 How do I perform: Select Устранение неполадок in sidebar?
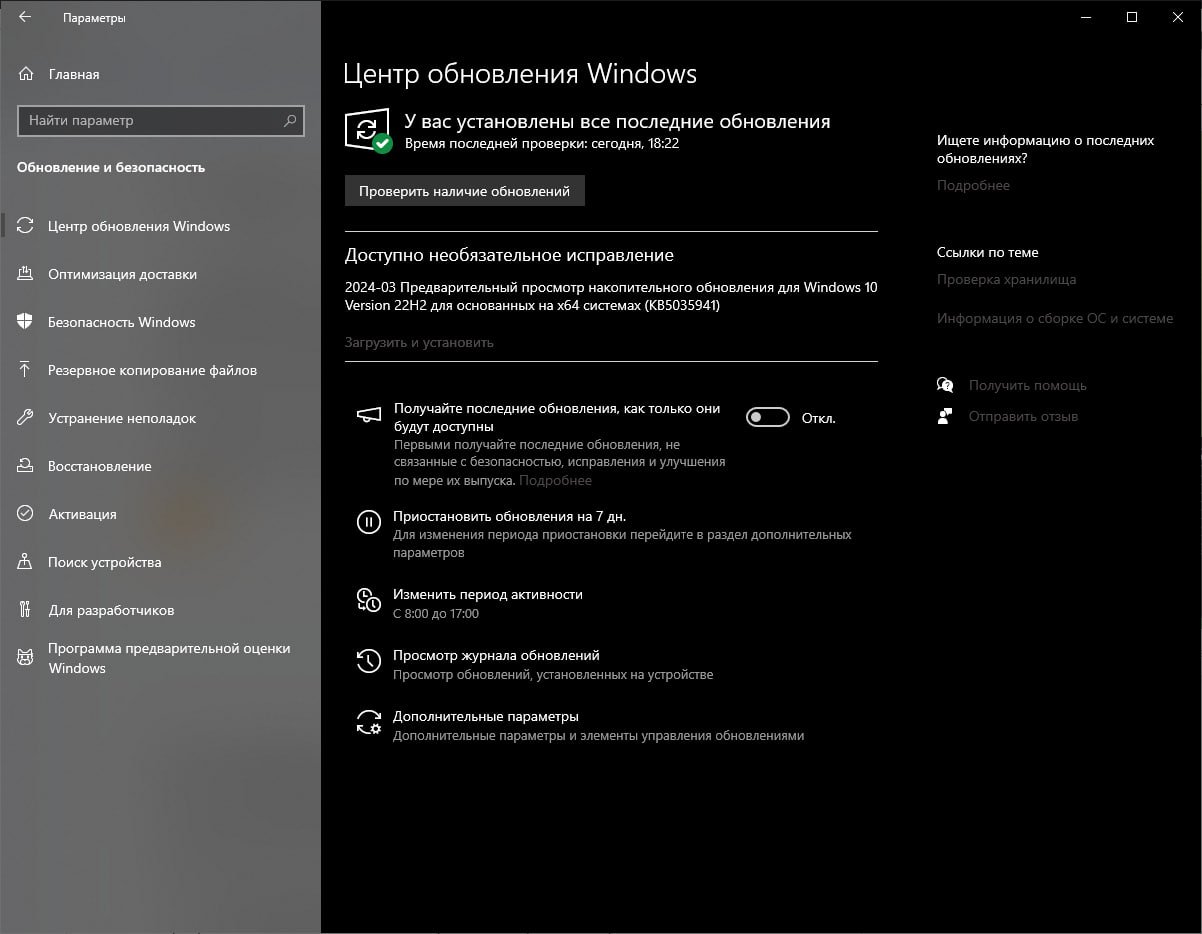tap(122, 418)
